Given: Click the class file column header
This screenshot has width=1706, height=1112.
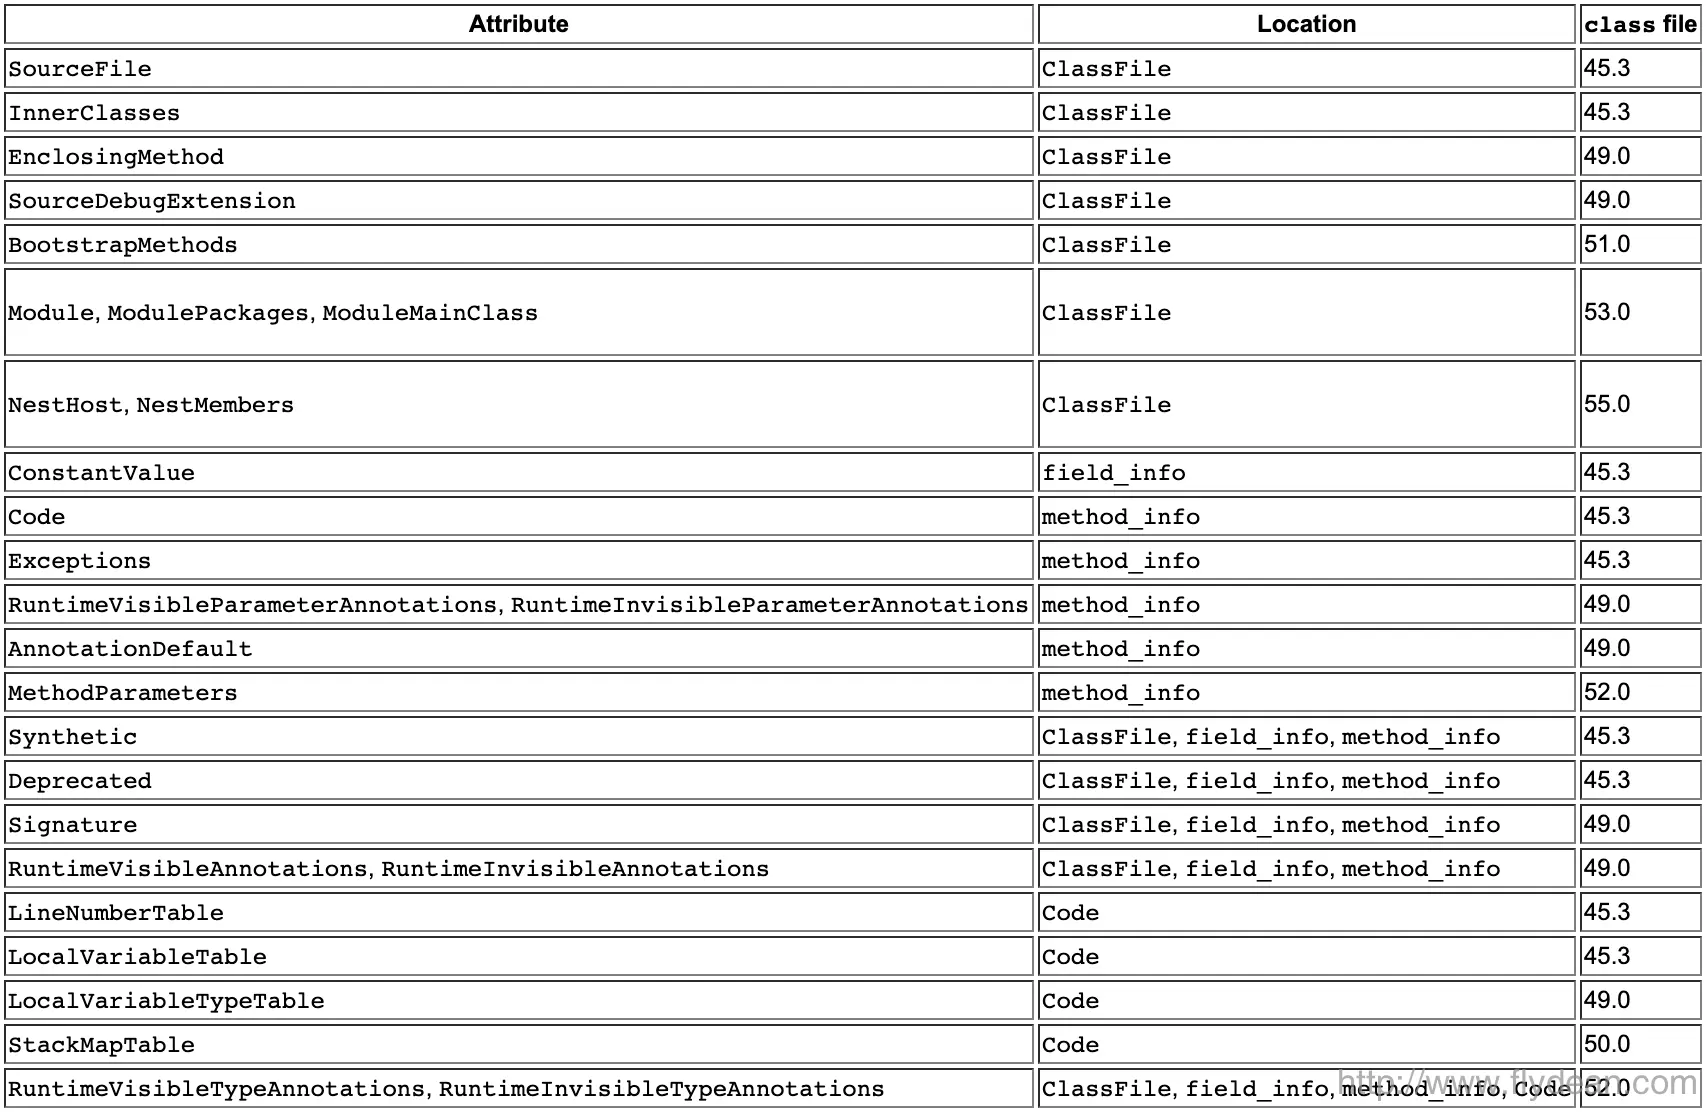Looking at the screenshot, I should 1640,24.
